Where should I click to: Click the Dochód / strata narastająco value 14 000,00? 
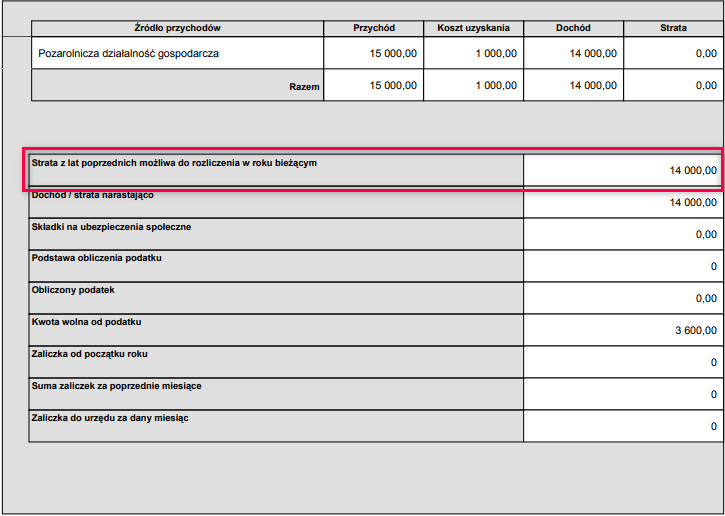pos(693,203)
